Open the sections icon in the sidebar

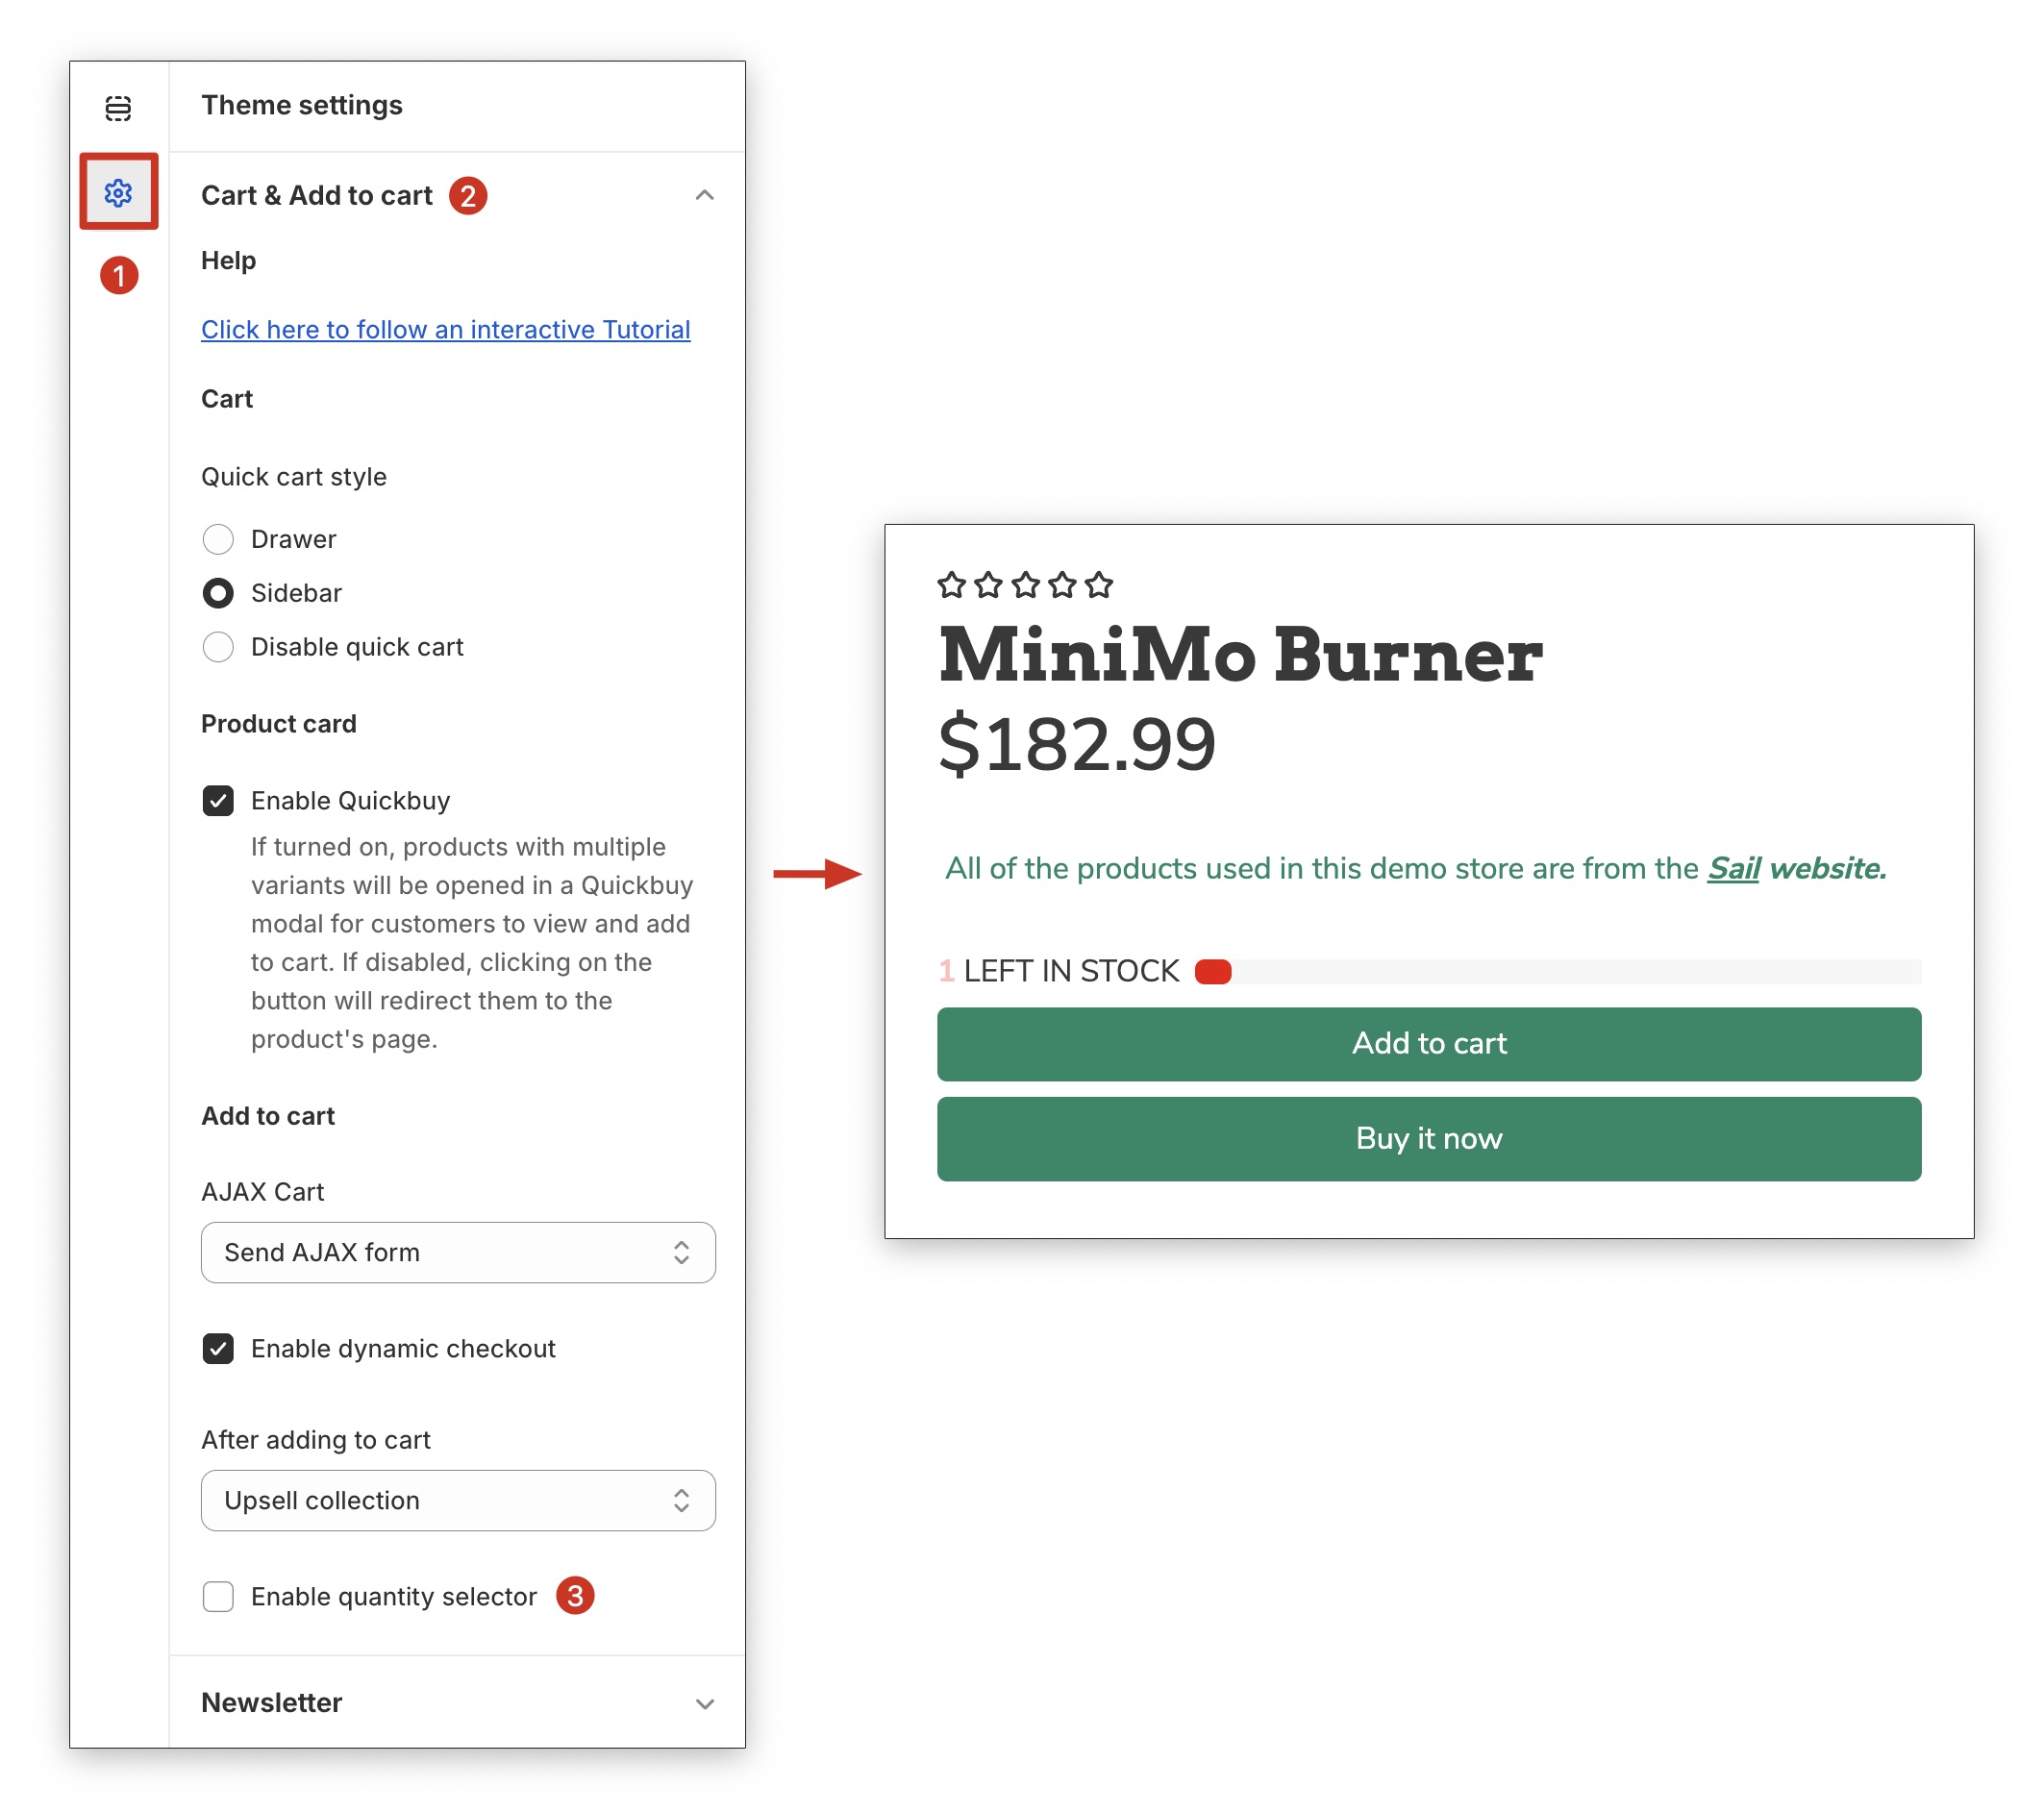click(118, 107)
